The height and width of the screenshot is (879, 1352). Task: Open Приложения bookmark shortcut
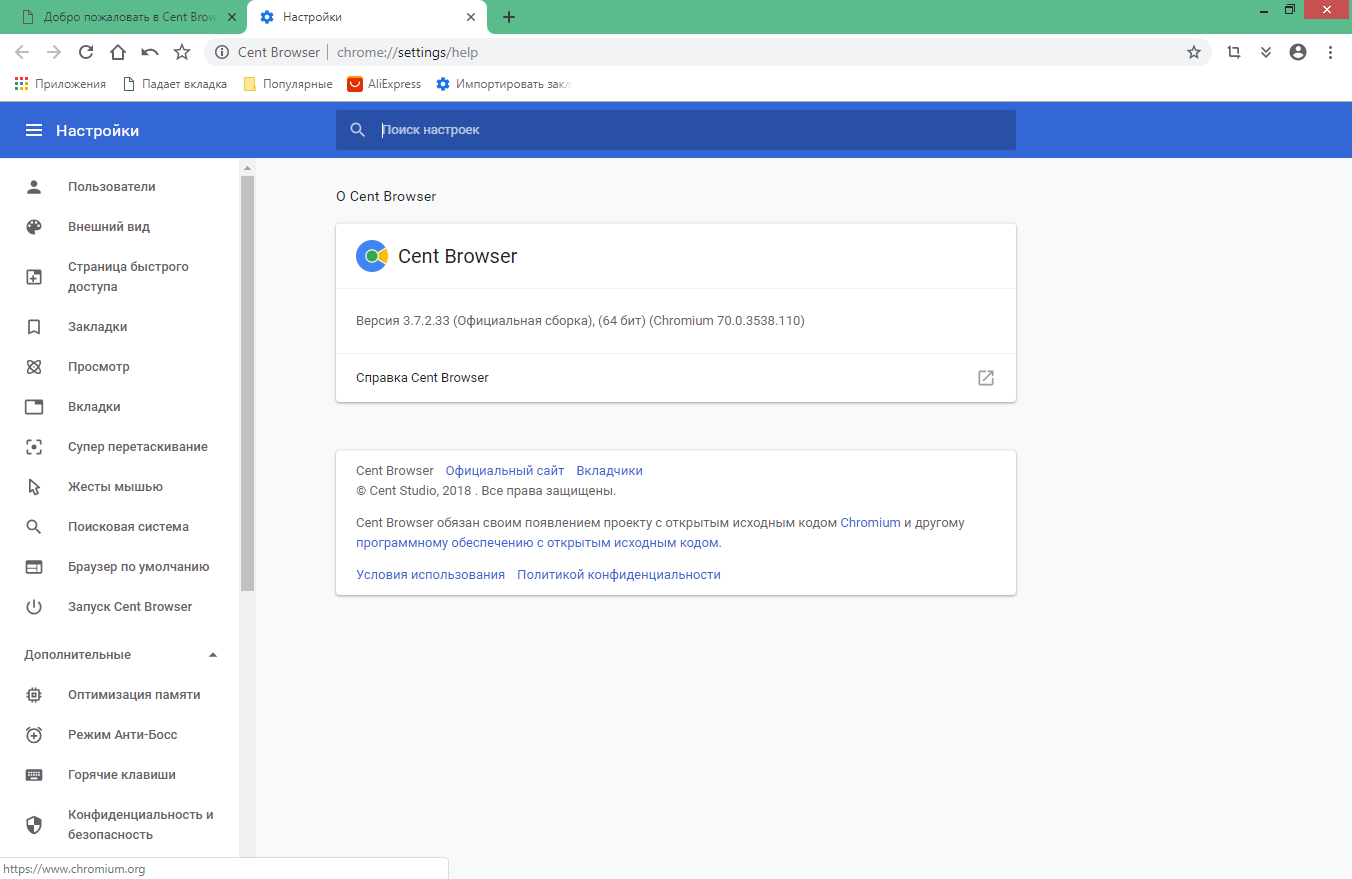point(60,84)
